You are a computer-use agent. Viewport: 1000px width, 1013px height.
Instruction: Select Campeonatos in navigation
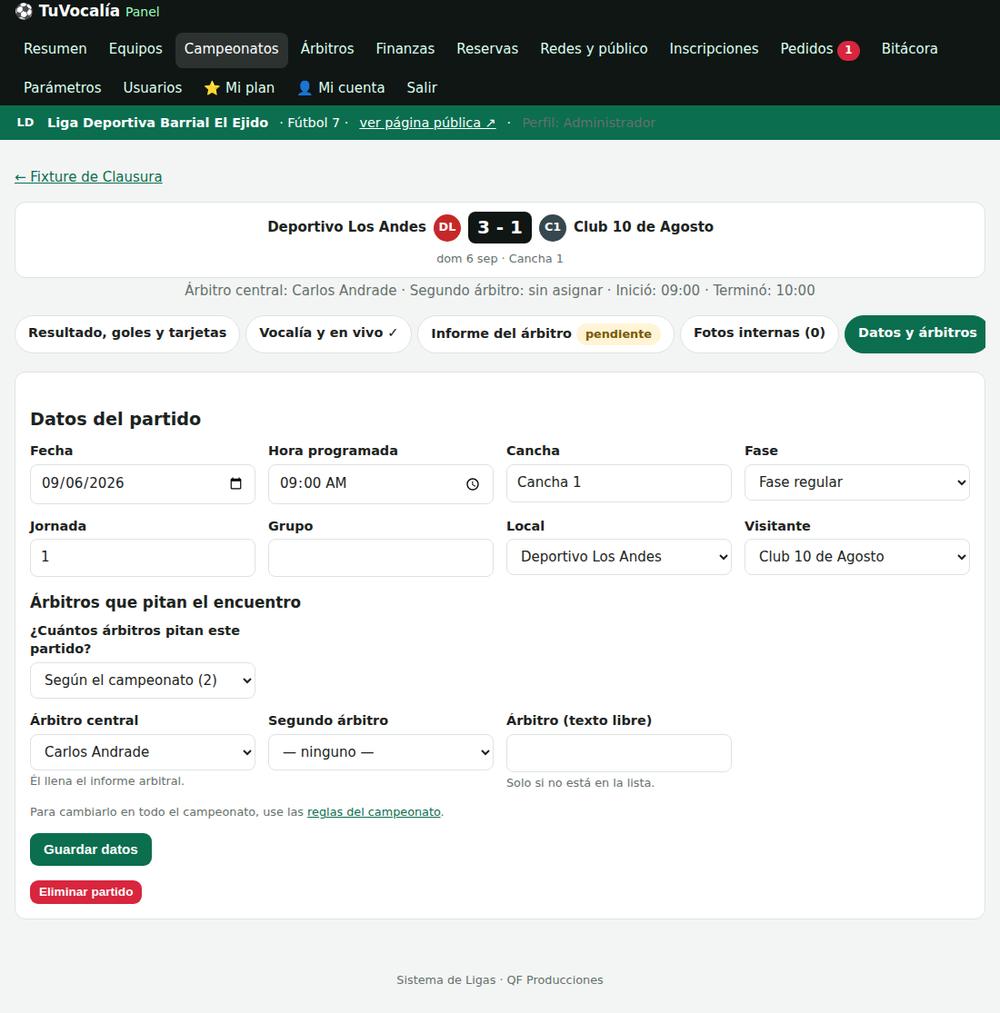point(231,49)
